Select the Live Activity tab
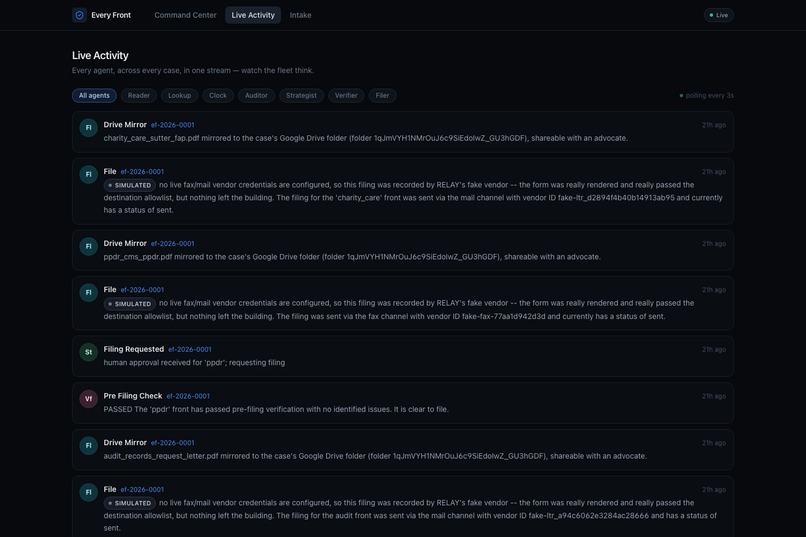Screen dimensions: 806x537 pyautogui.click(x=253, y=15)
